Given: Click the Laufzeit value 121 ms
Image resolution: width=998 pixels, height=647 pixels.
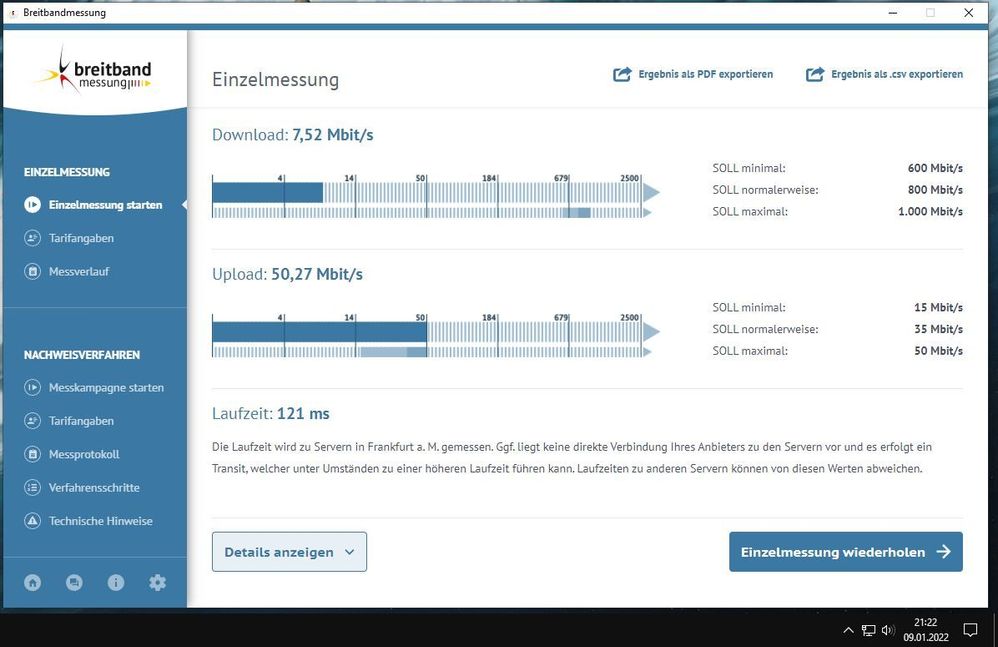Looking at the screenshot, I should click(303, 414).
